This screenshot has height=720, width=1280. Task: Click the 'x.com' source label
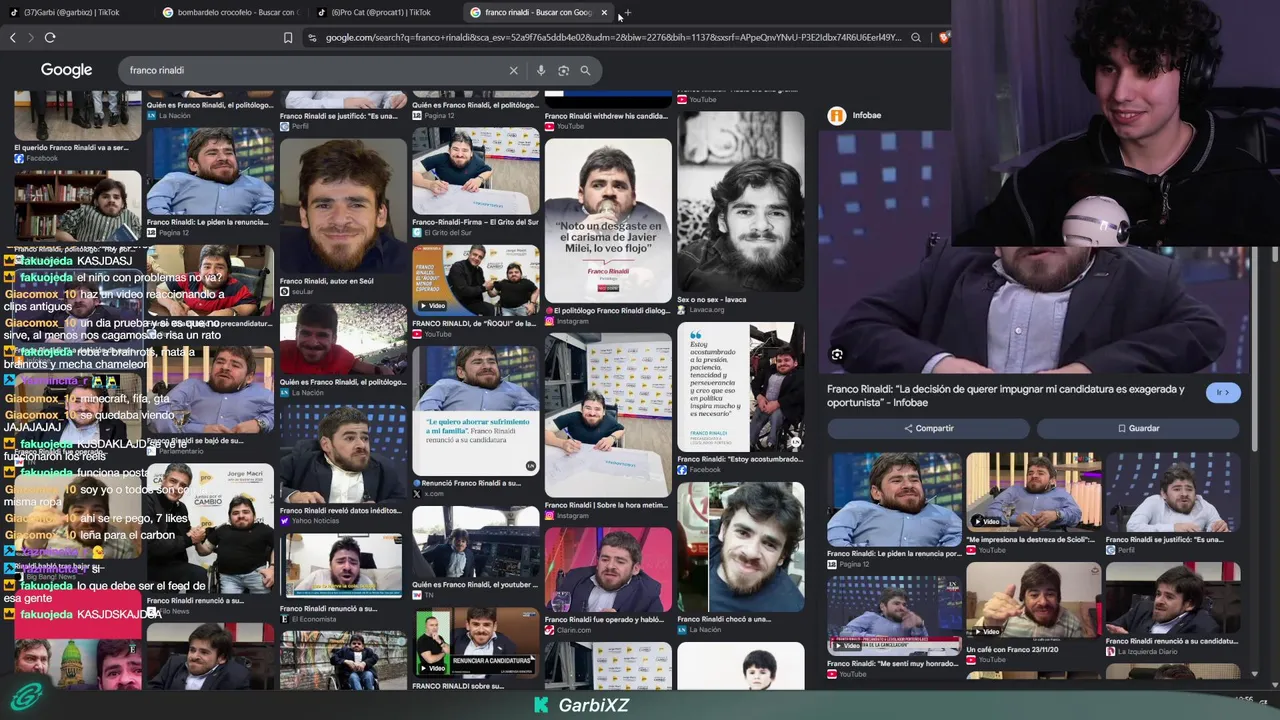432,494
